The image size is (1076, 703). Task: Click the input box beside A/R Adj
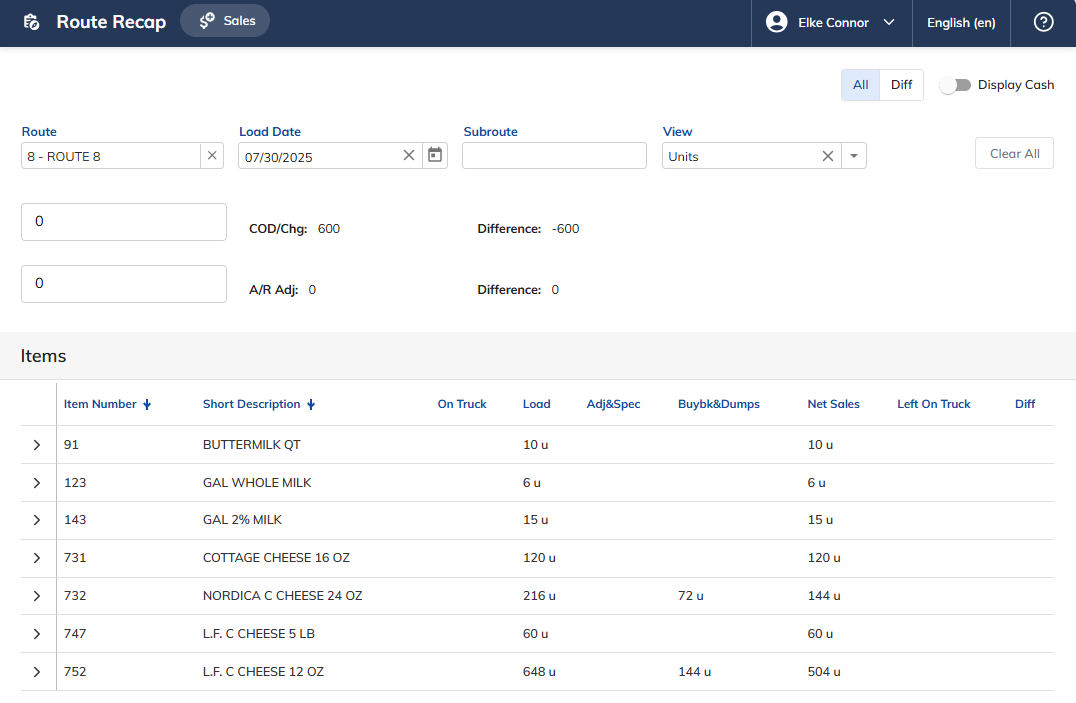(124, 284)
